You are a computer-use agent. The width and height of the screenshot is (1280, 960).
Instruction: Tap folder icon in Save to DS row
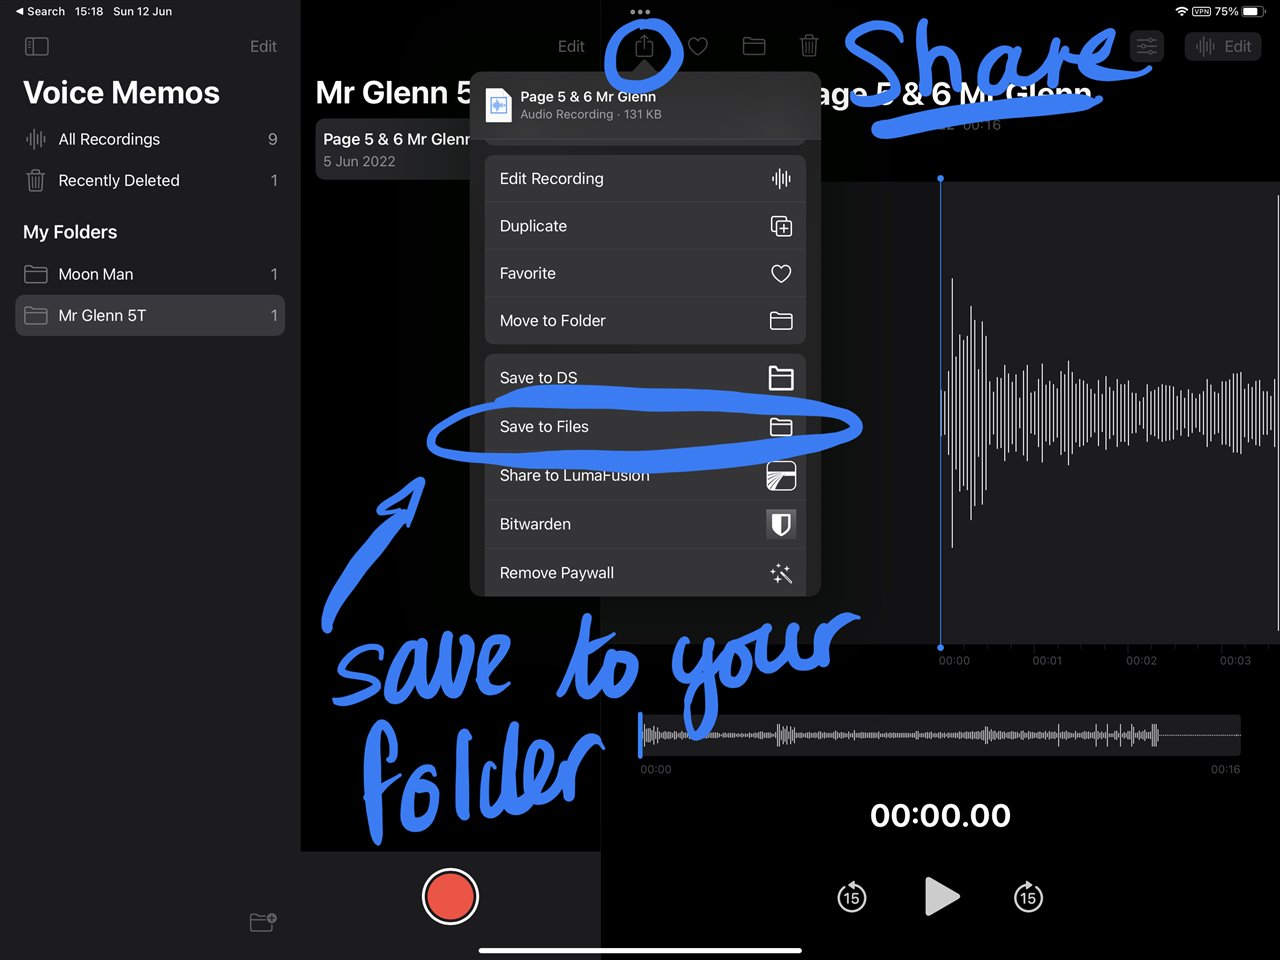[781, 377]
